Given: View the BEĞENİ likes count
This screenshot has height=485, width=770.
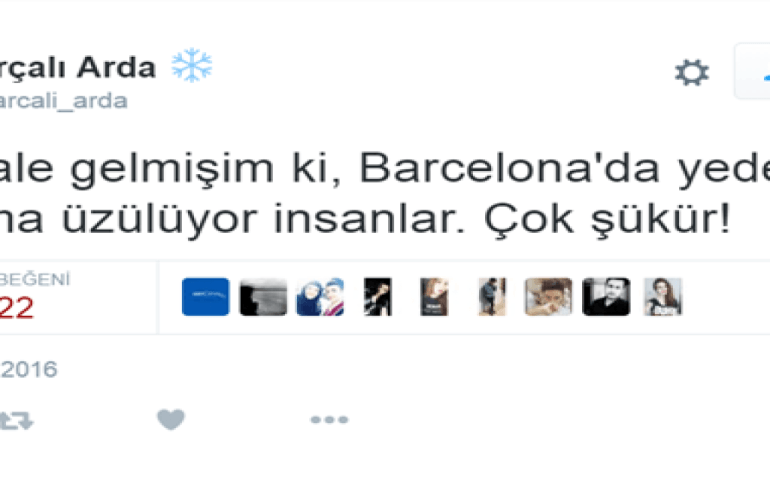Looking at the screenshot, I should tap(35, 280).
